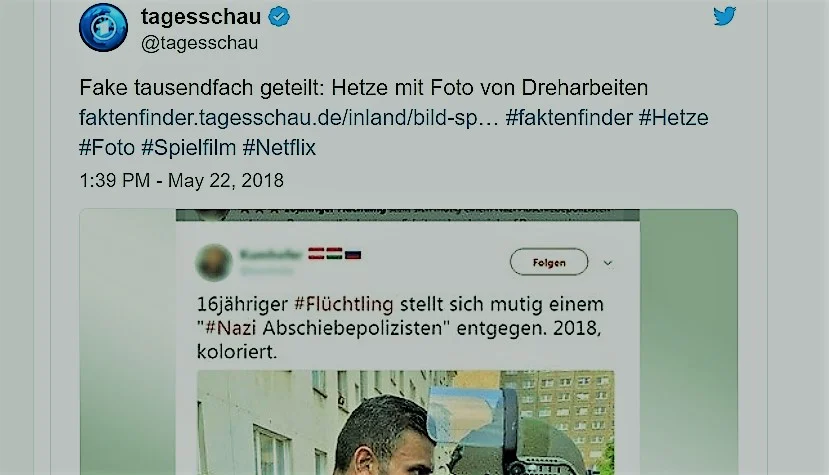Select the #faktenfinder hashtag
This screenshot has width=829, height=475.
pyautogui.click(x=569, y=117)
